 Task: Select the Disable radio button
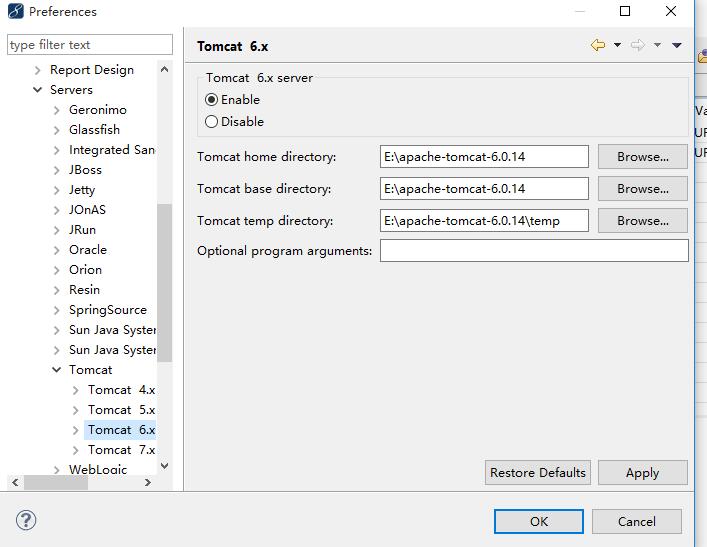tap(211, 121)
